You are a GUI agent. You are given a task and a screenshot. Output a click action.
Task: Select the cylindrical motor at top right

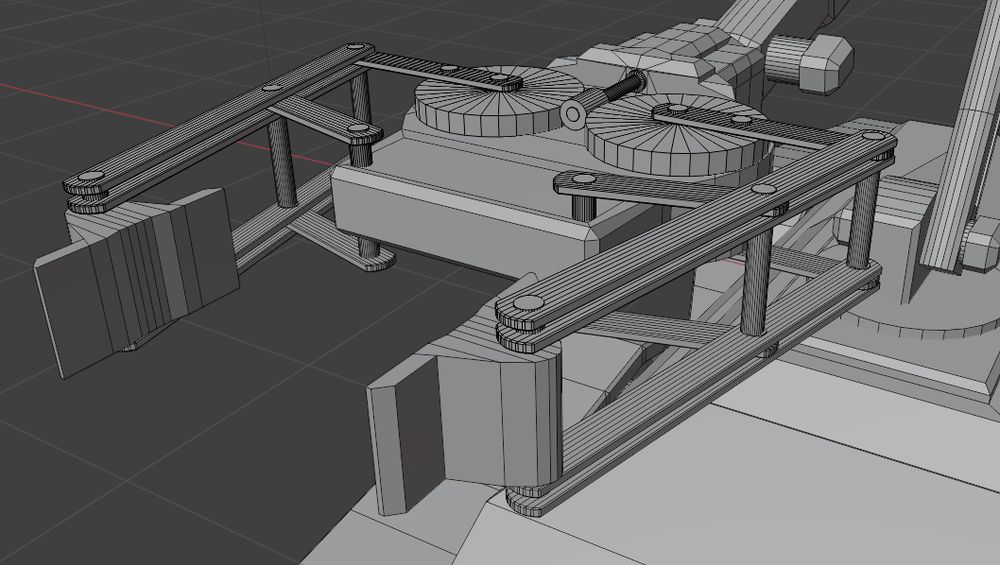point(809,62)
